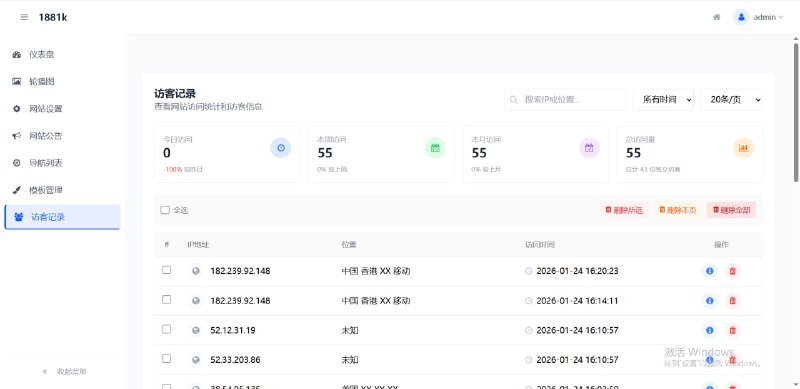Check the 52.33.203.86 row checkbox
800x389 pixels.
click(166, 359)
